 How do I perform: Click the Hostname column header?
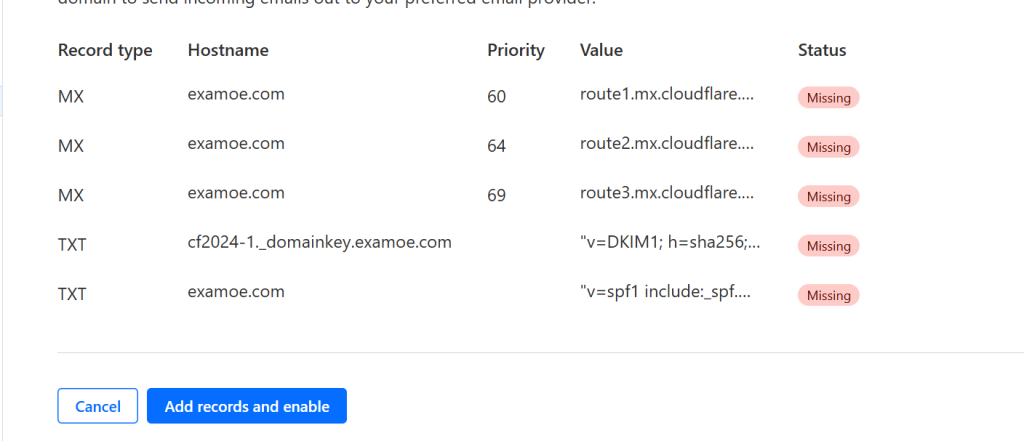[x=228, y=50]
